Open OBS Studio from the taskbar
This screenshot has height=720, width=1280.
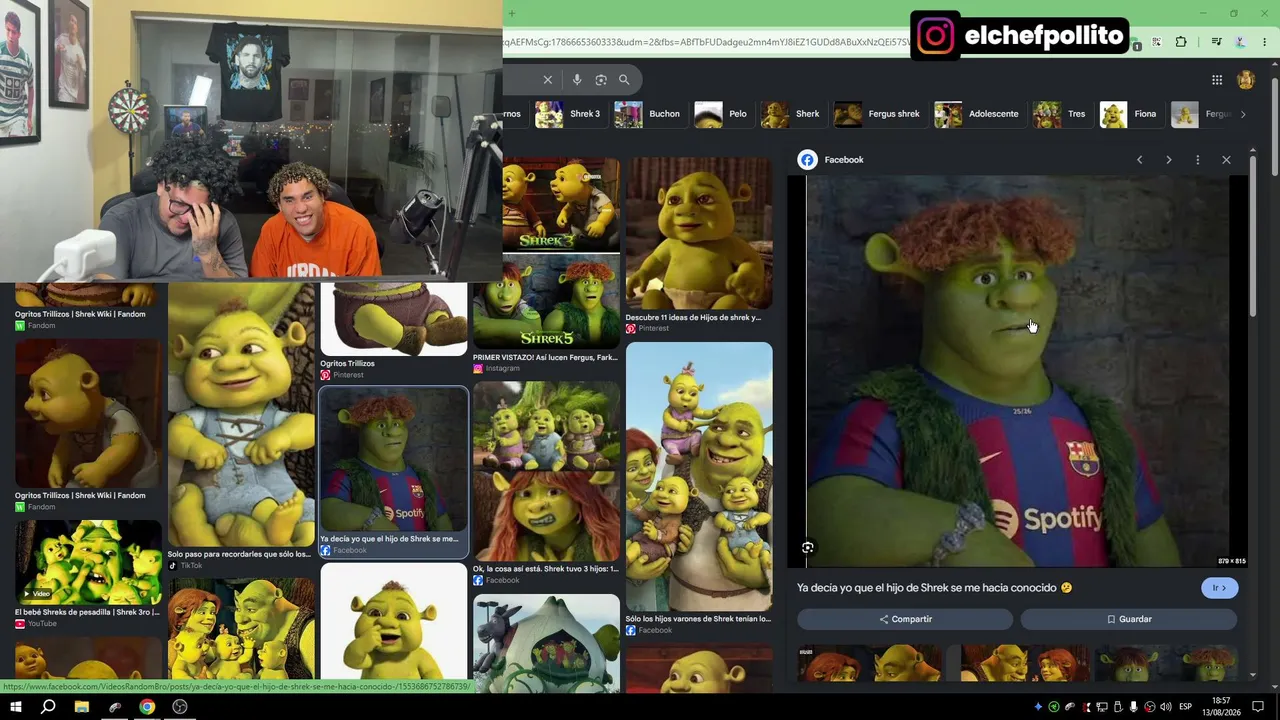tap(180, 707)
